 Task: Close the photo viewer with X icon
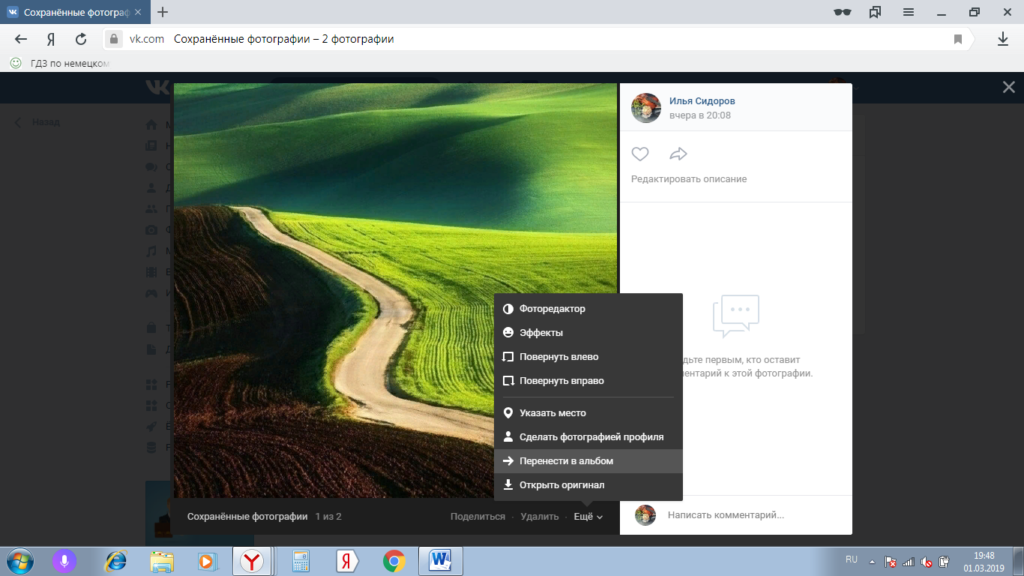(1008, 88)
